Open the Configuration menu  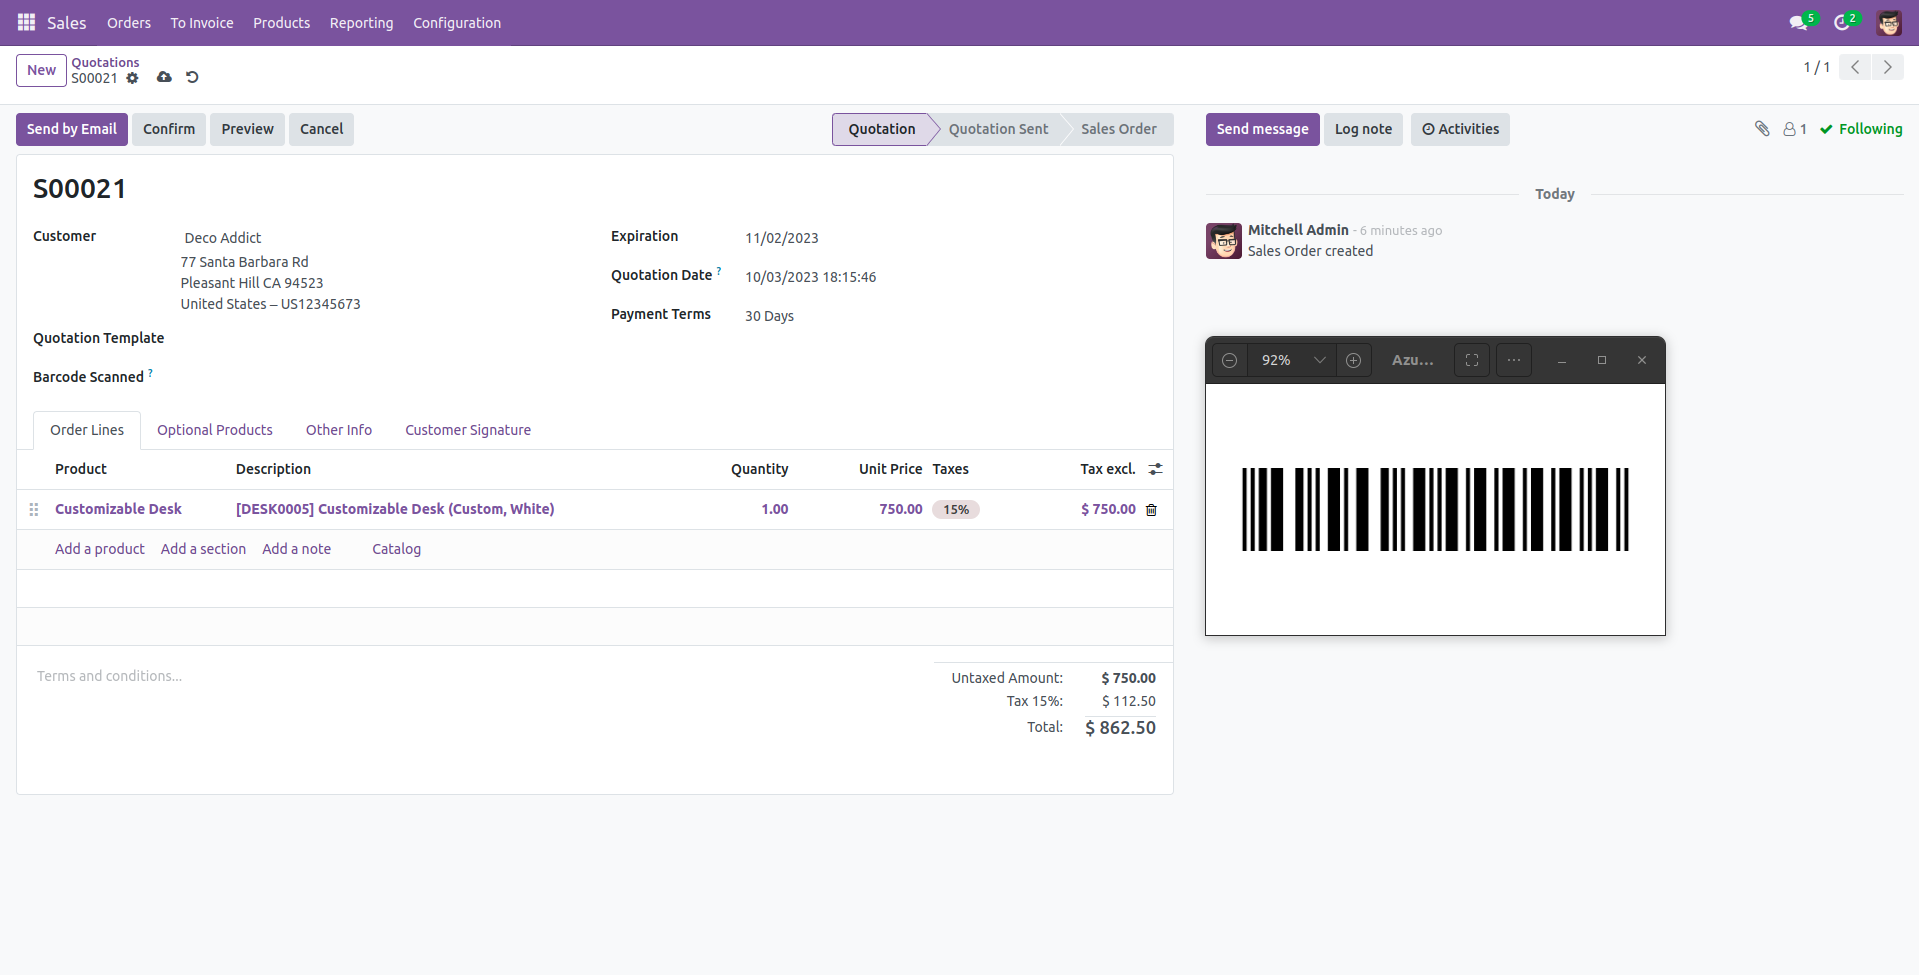[x=457, y=22]
